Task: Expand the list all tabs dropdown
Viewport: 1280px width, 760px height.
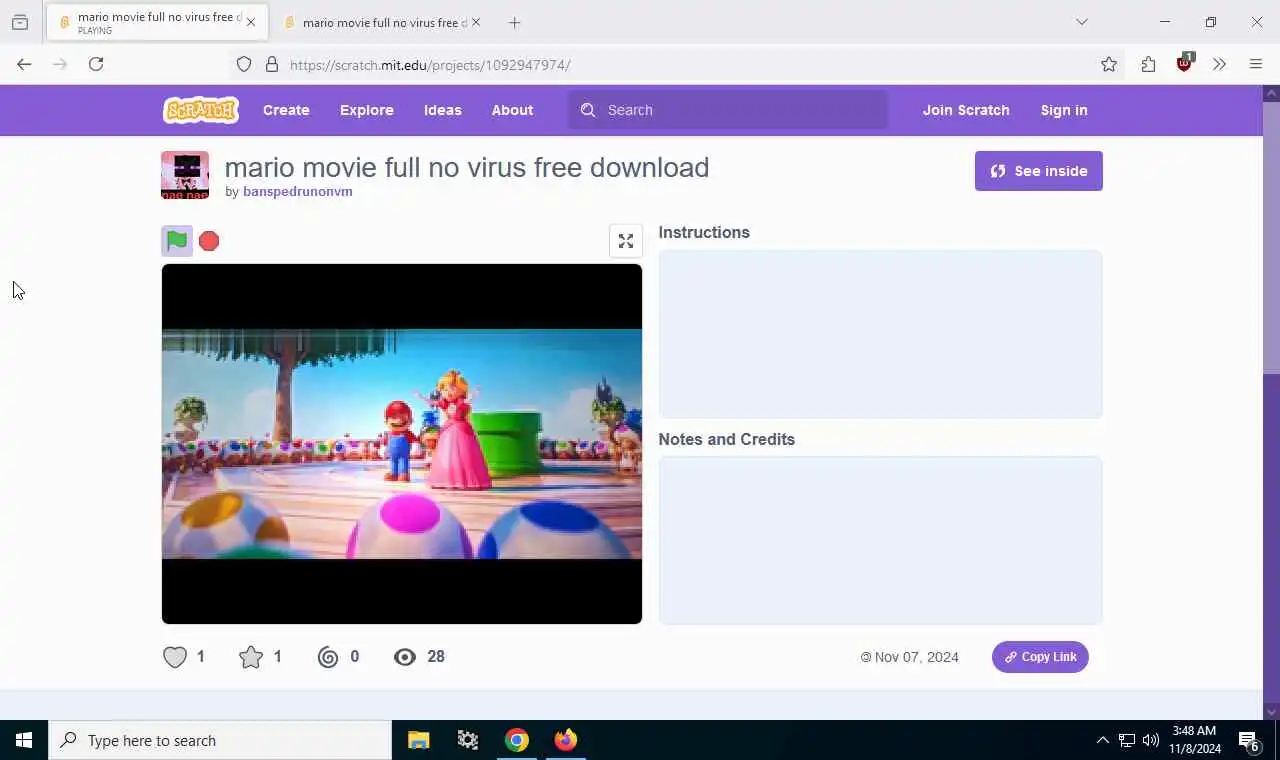Action: [1081, 22]
